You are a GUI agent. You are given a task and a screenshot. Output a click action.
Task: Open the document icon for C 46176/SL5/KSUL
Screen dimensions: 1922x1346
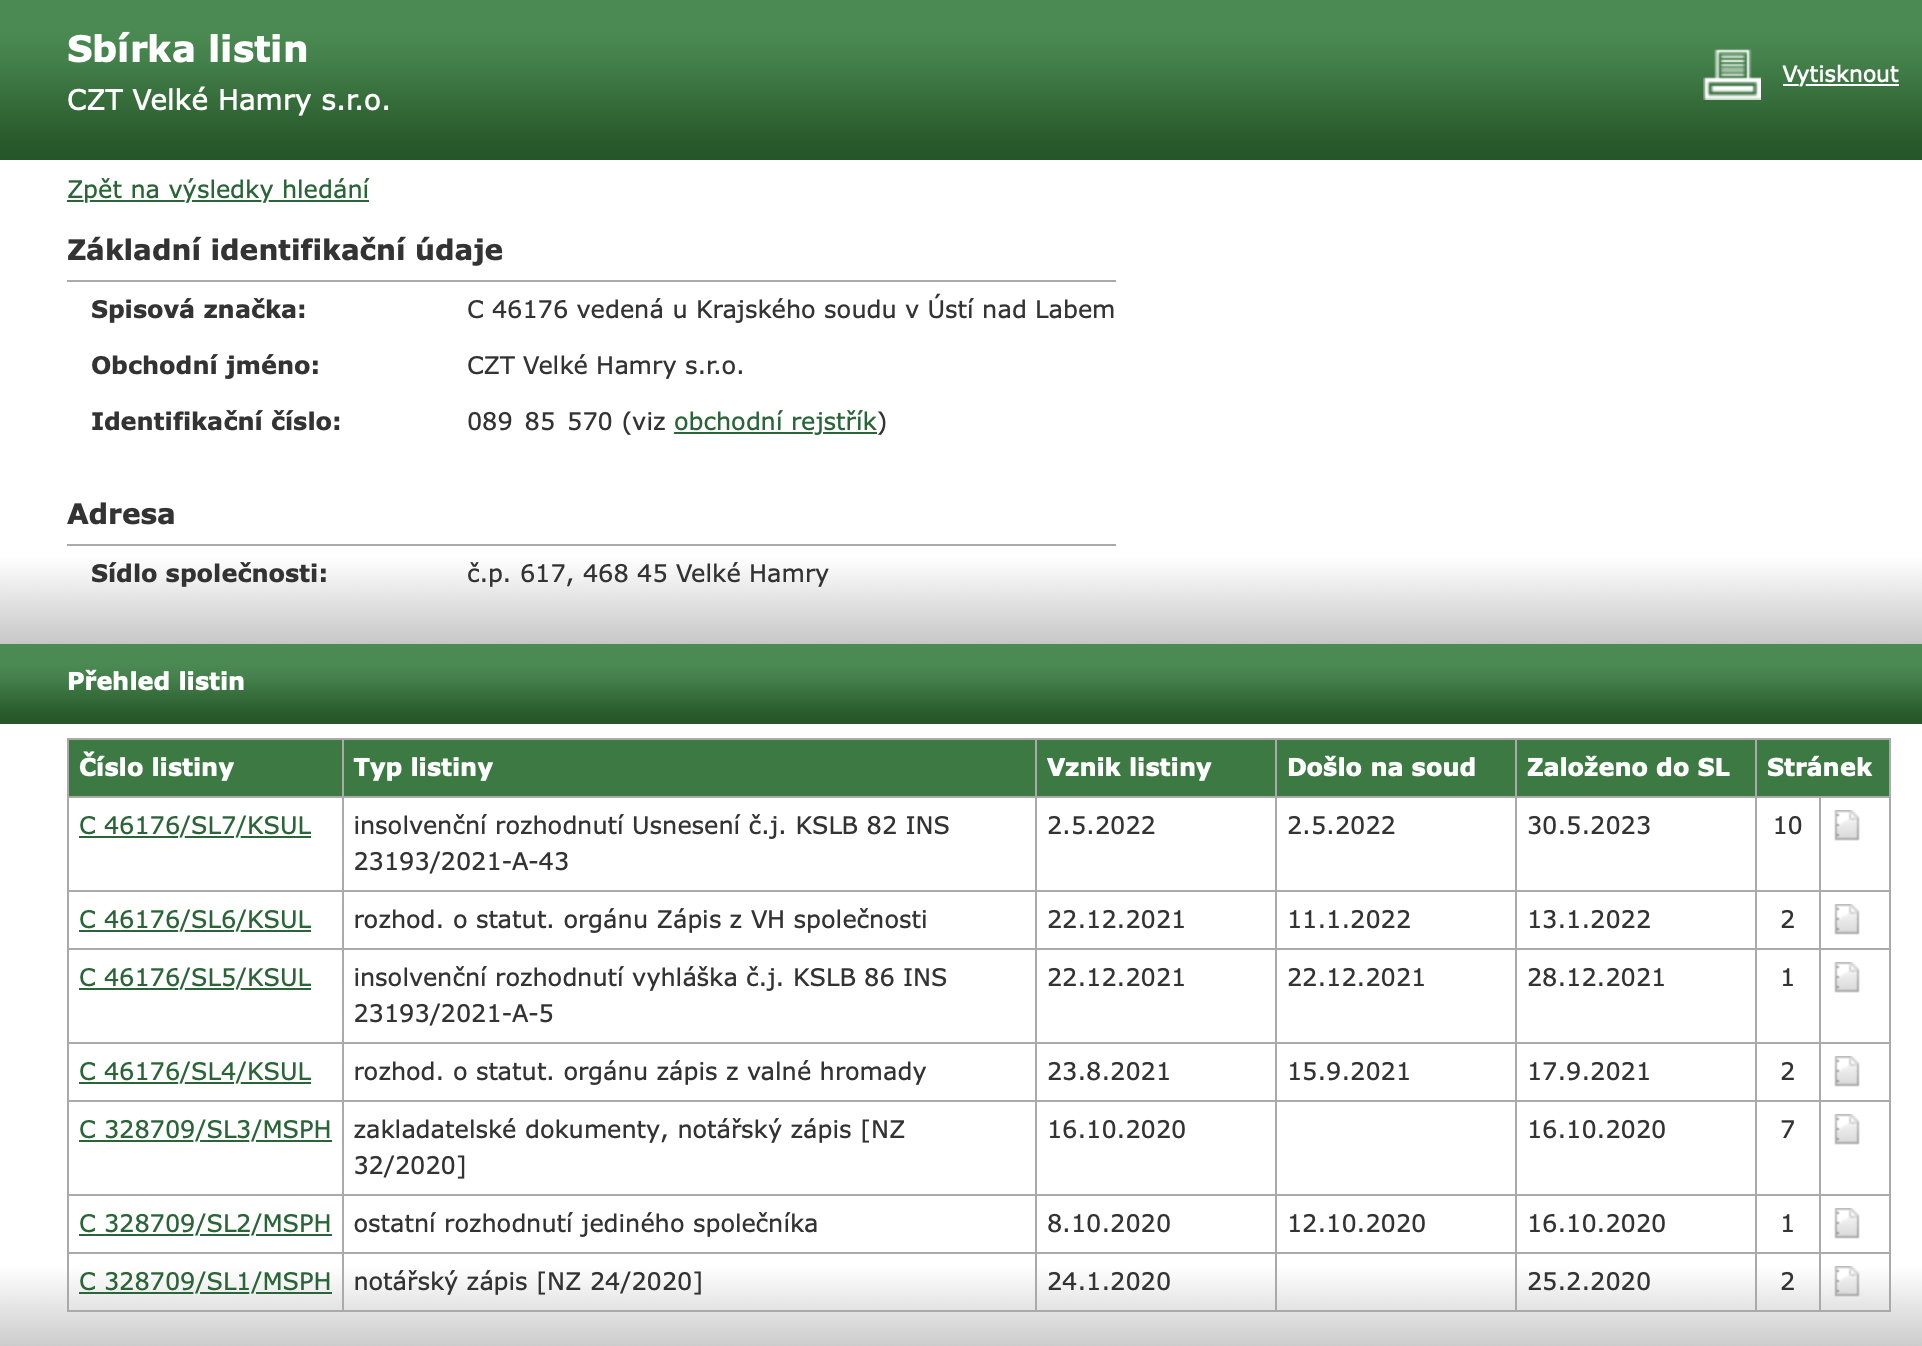click(1847, 978)
